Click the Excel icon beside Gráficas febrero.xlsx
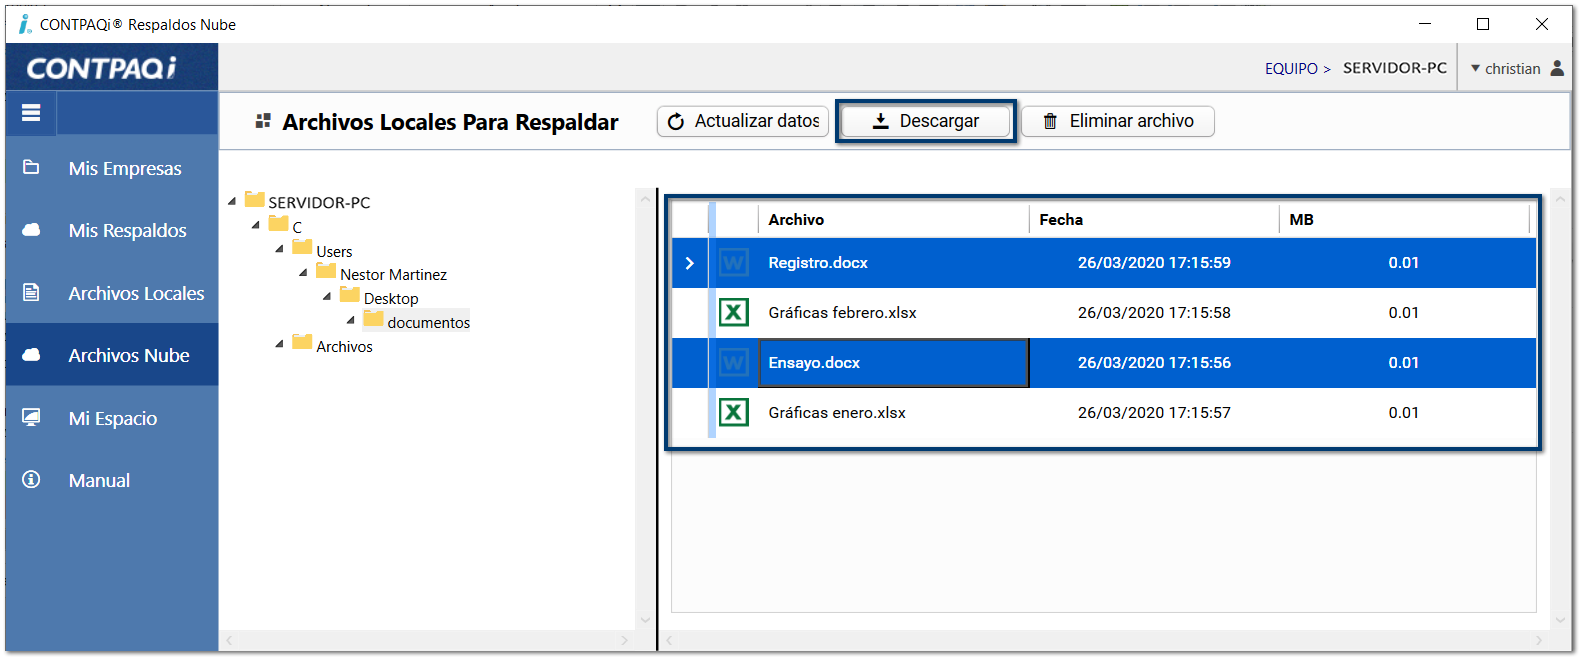This screenshot has width=1582, height=660. coord(733,313)
